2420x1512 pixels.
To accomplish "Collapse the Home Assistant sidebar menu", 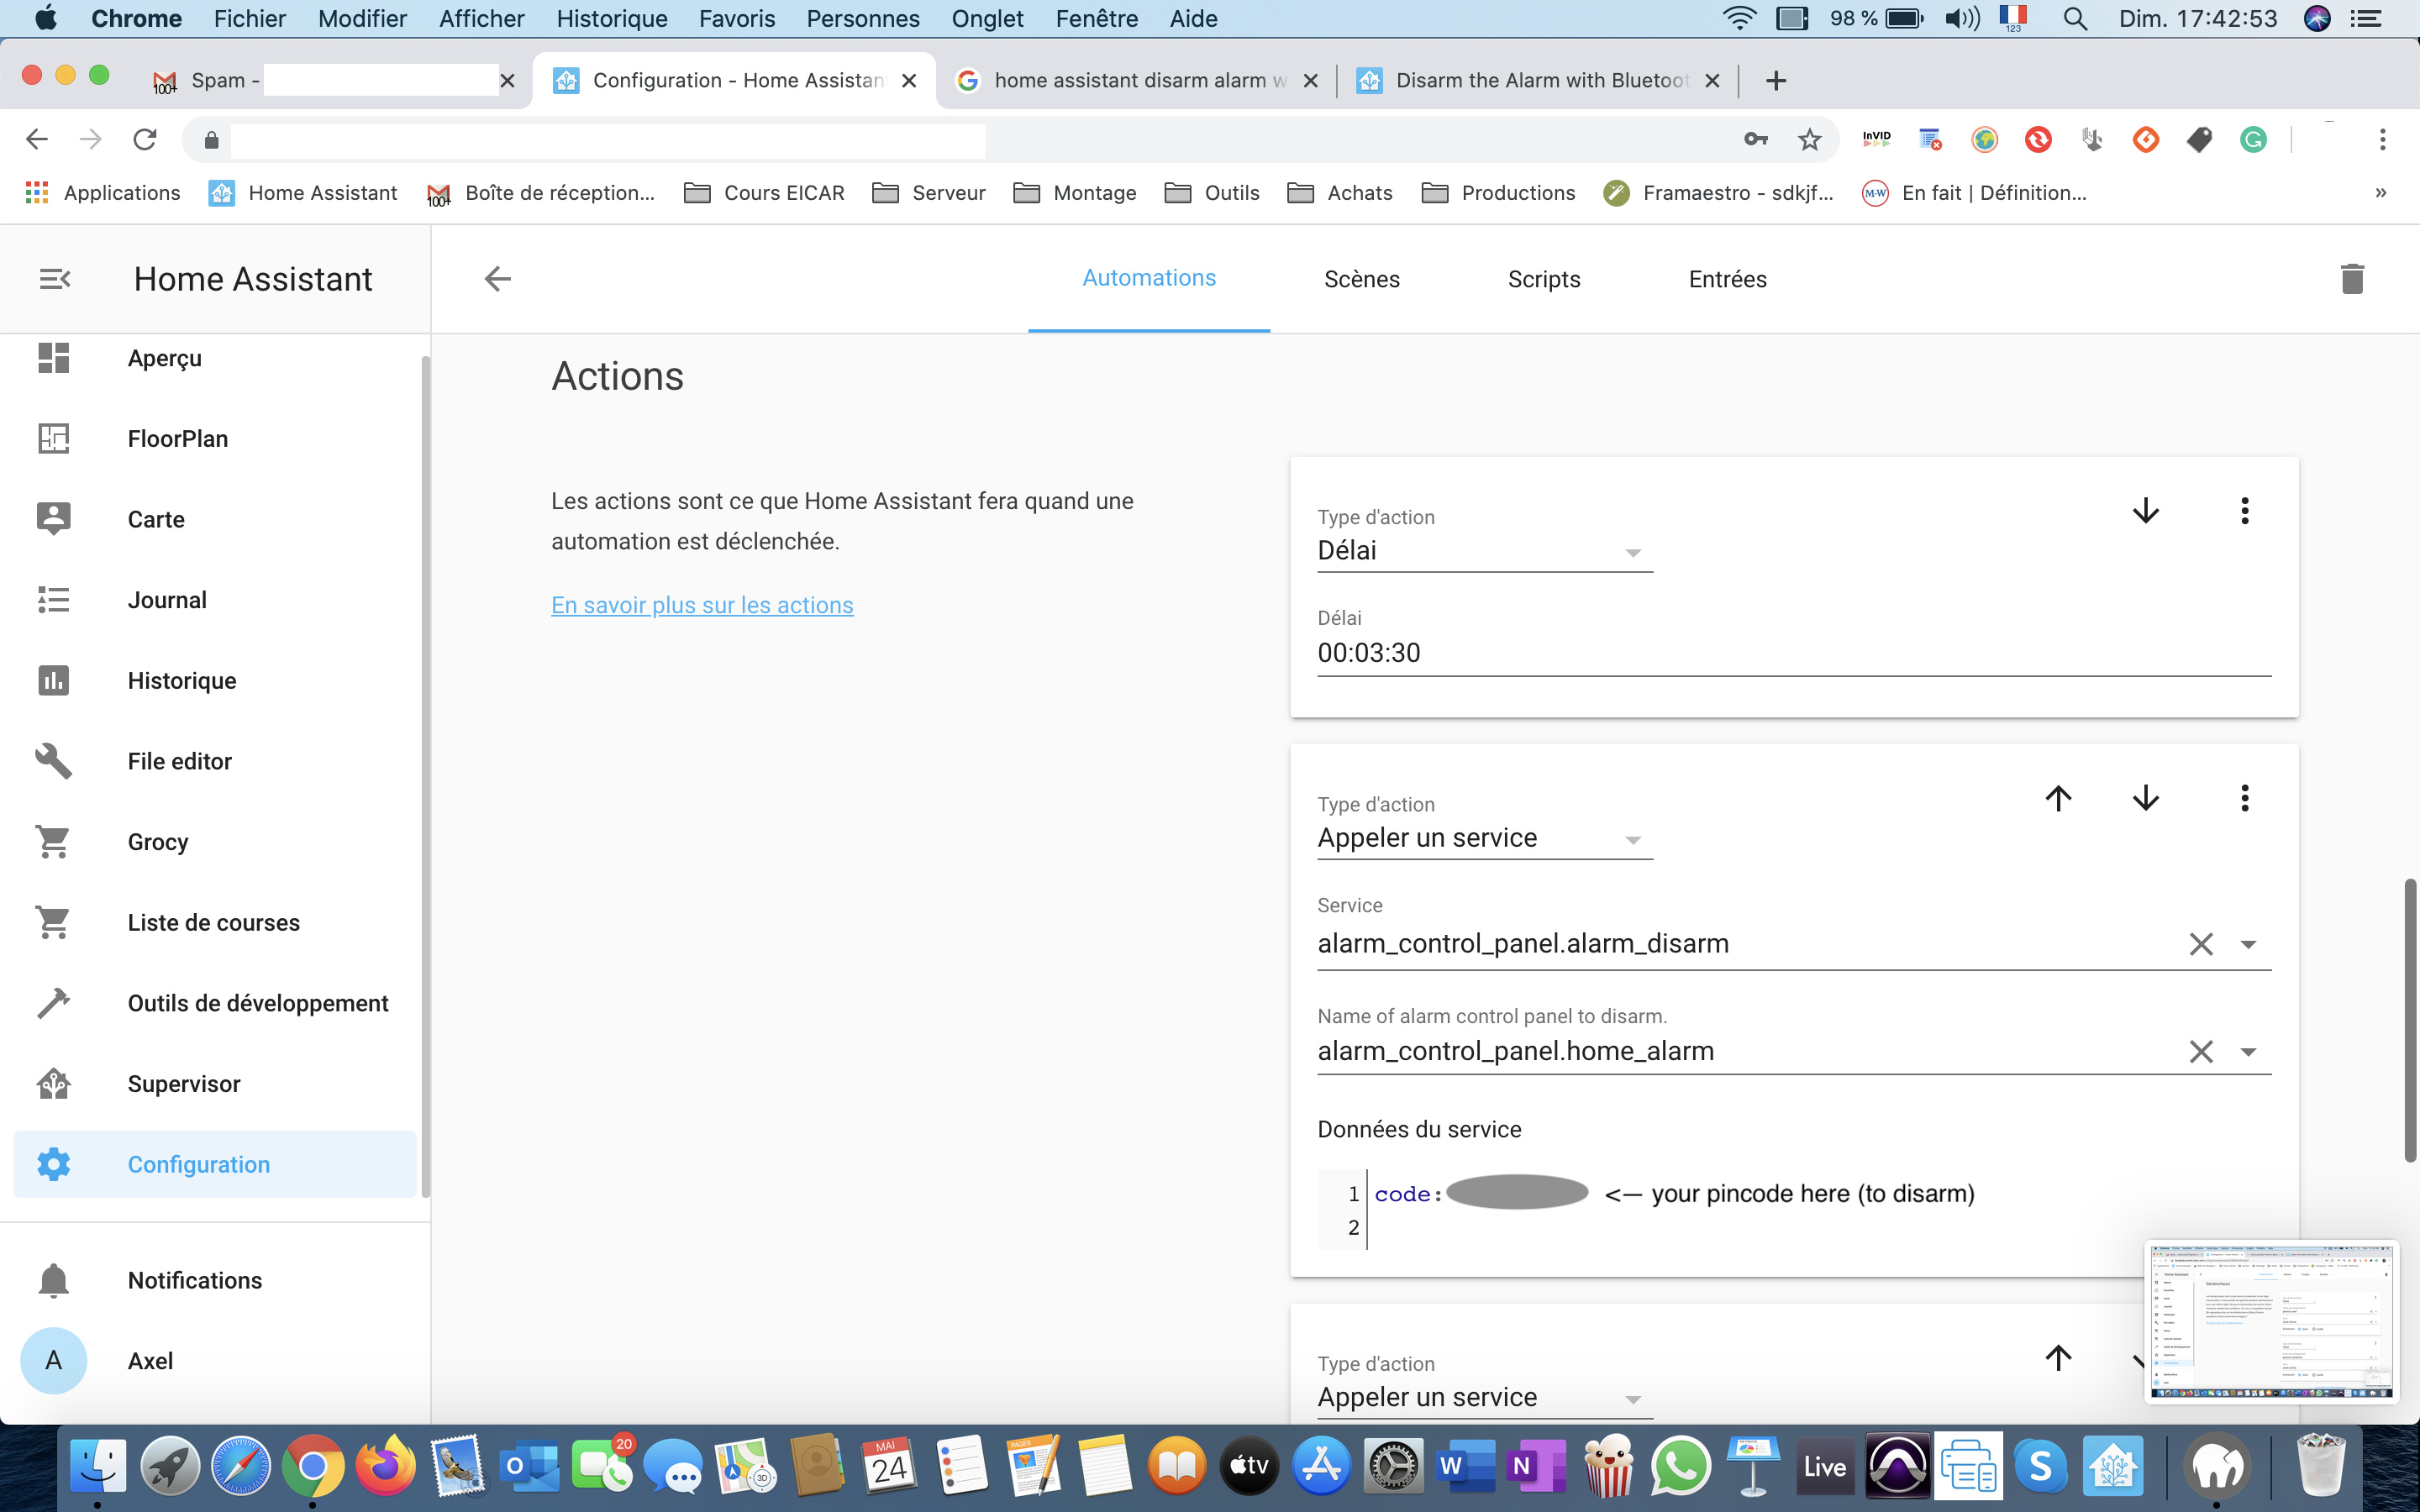I will 55,279.
